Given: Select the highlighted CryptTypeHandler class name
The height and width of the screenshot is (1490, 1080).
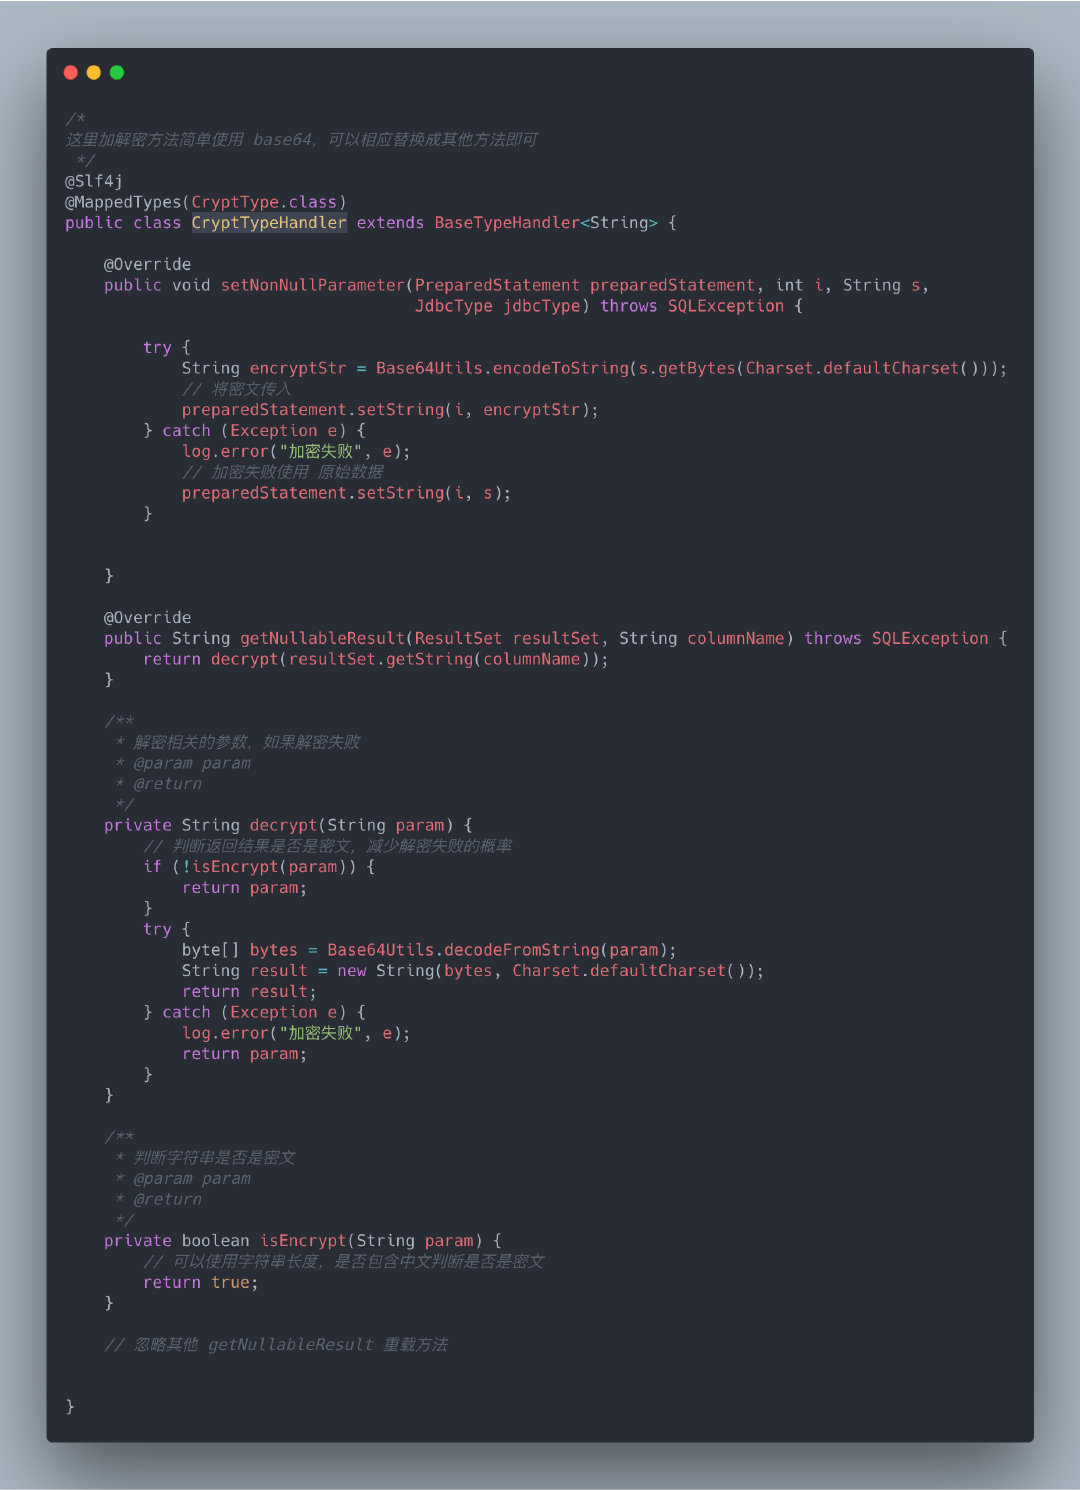Looking at the screenshot, I should click(x=270, y=222).
